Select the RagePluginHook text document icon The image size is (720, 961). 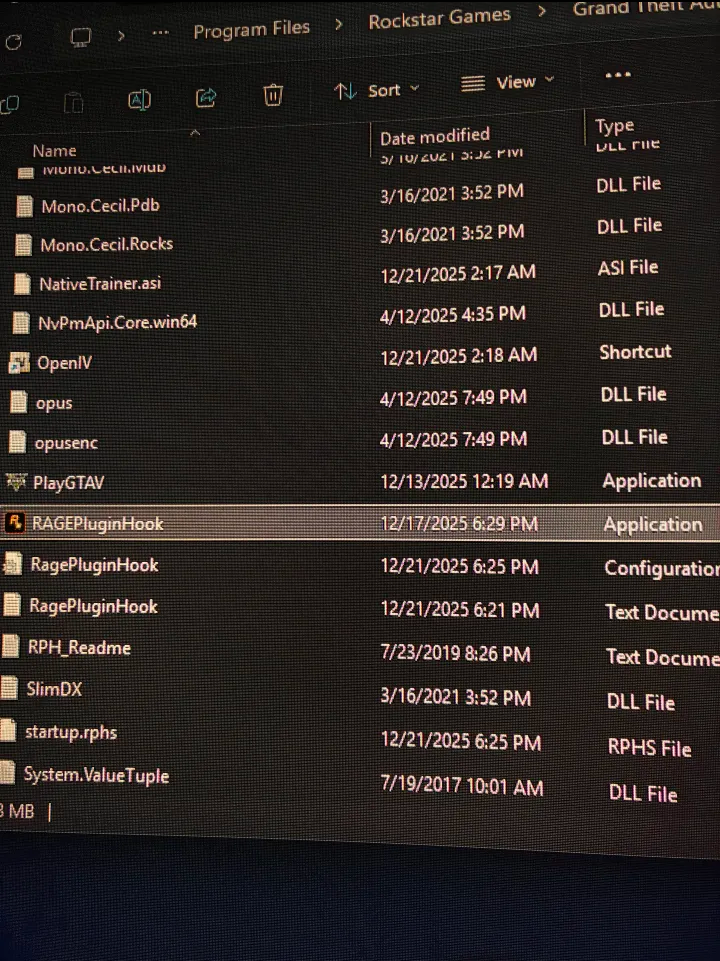pos(12,605)
